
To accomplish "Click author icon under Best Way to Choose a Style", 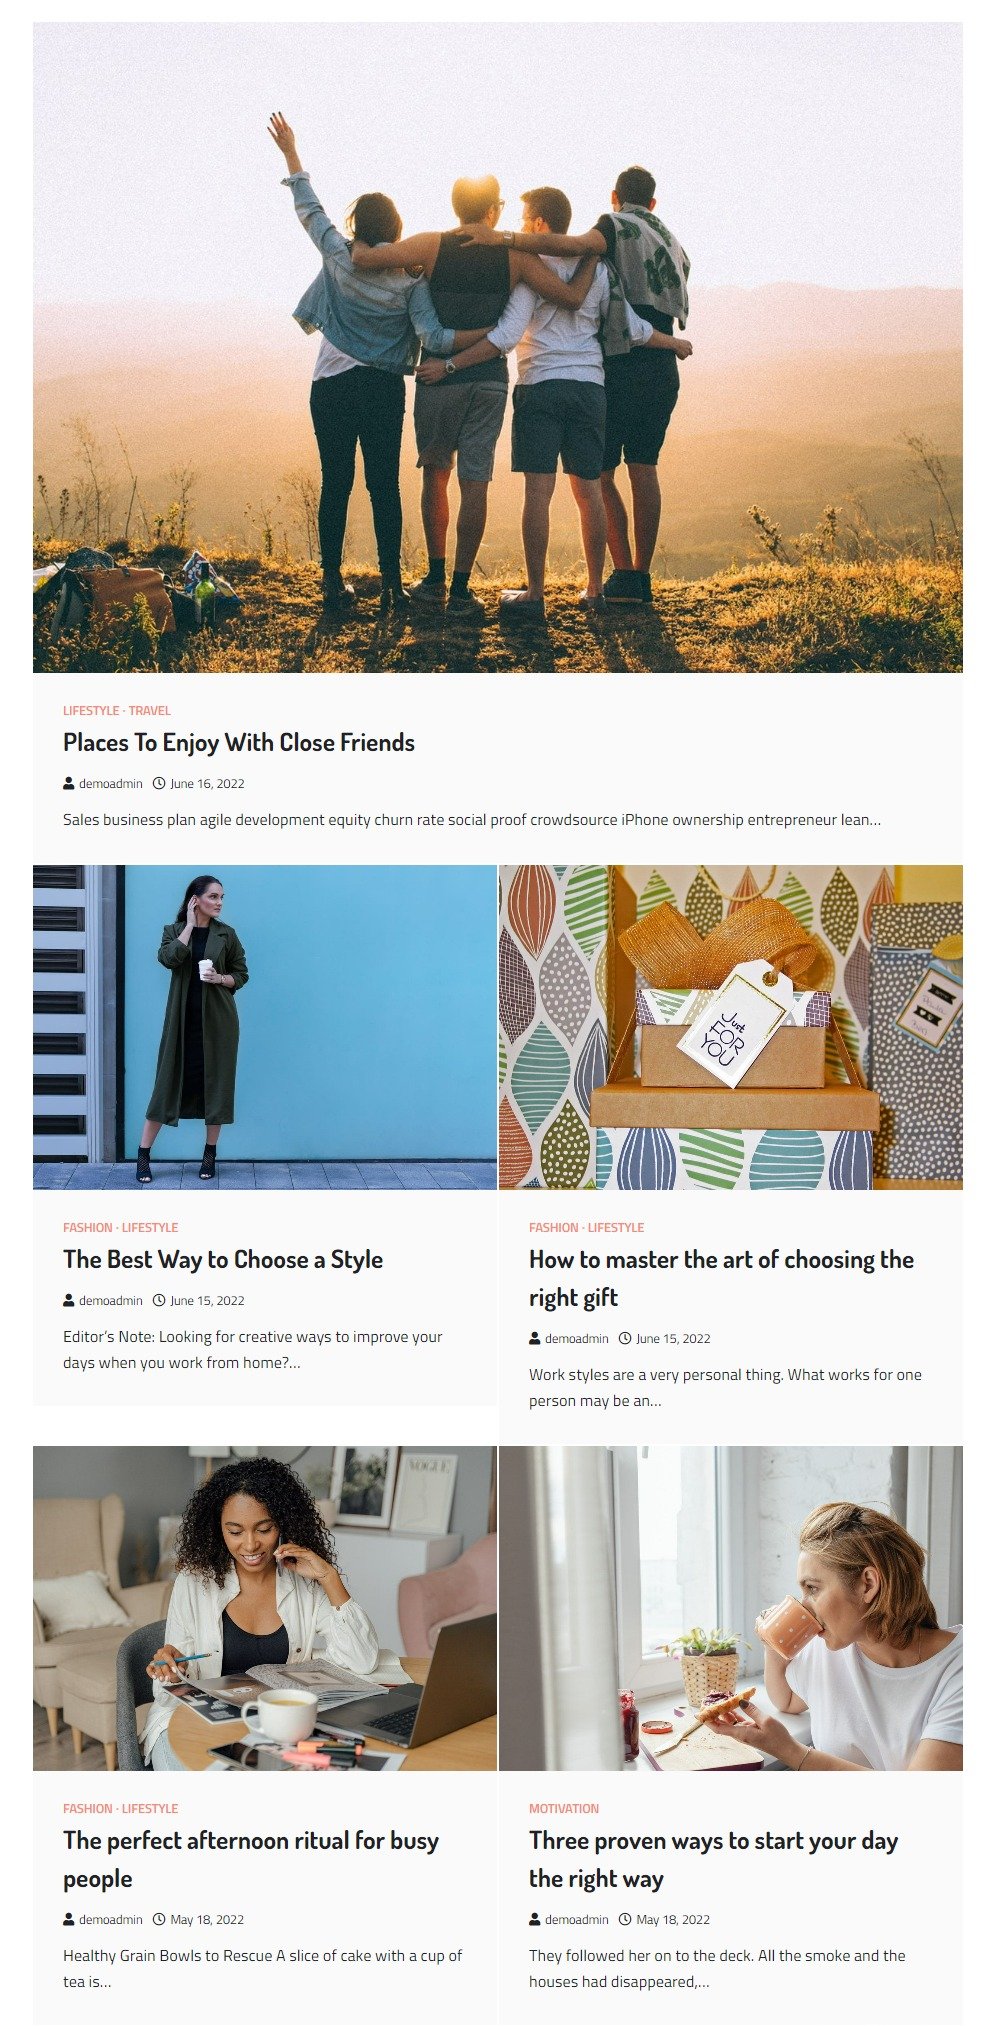I will click(69, 1300).
